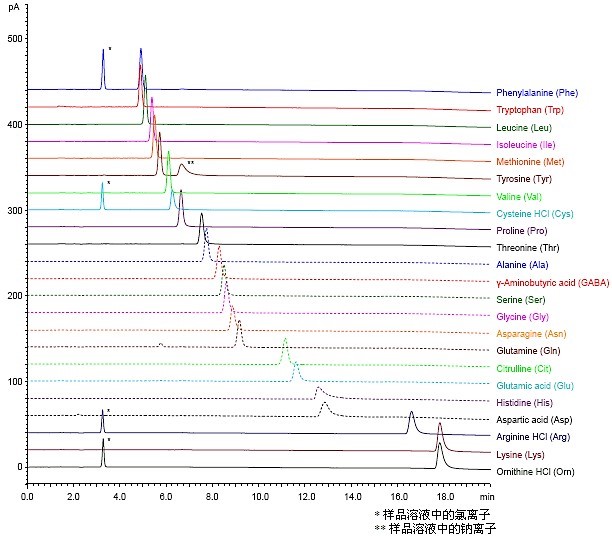Select the Cysteine HCl (Cys) label
Viewport: 612px width, 536px height.
pos(539,214)
